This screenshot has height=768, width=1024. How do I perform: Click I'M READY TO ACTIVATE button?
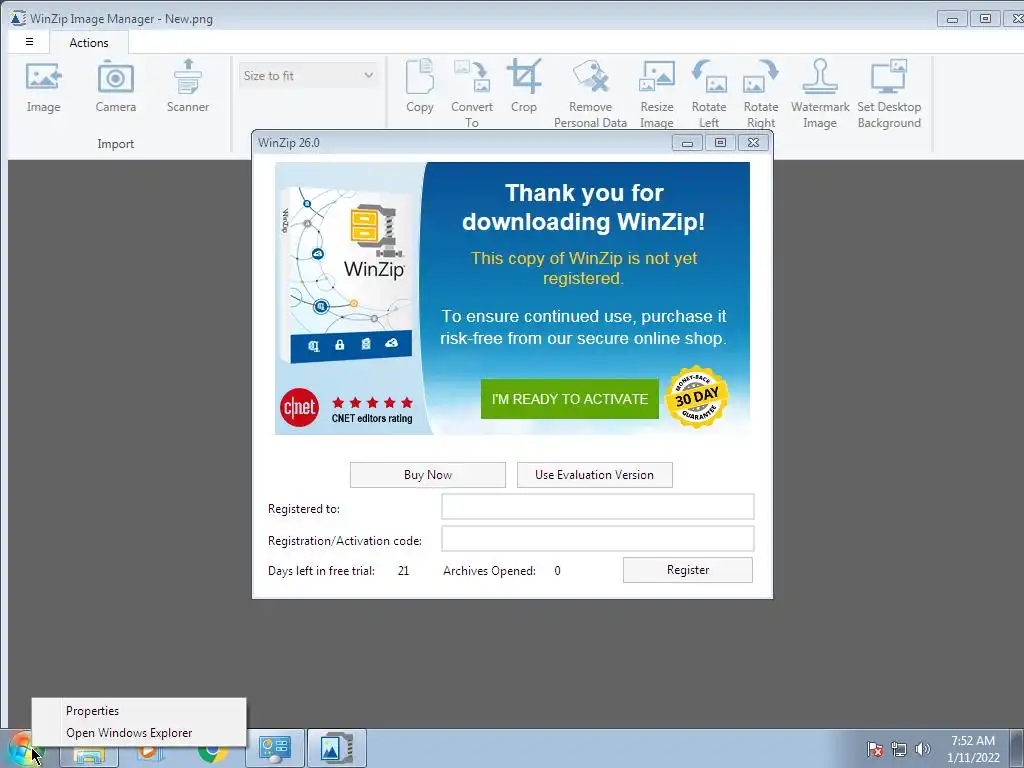pos(569,399)
